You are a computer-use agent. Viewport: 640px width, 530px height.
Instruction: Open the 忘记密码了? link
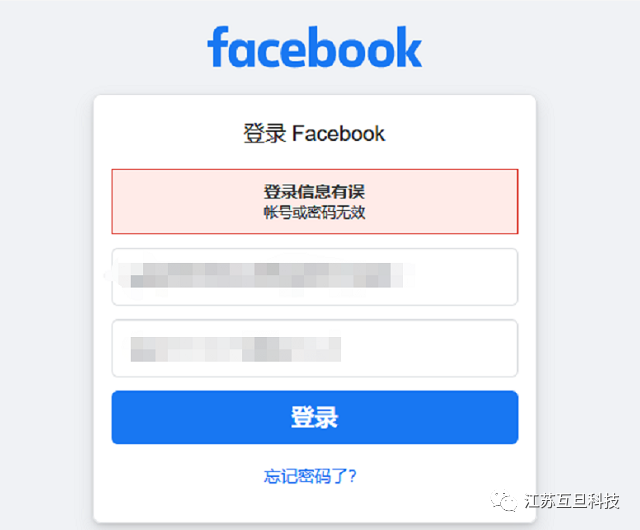[310, 476]
